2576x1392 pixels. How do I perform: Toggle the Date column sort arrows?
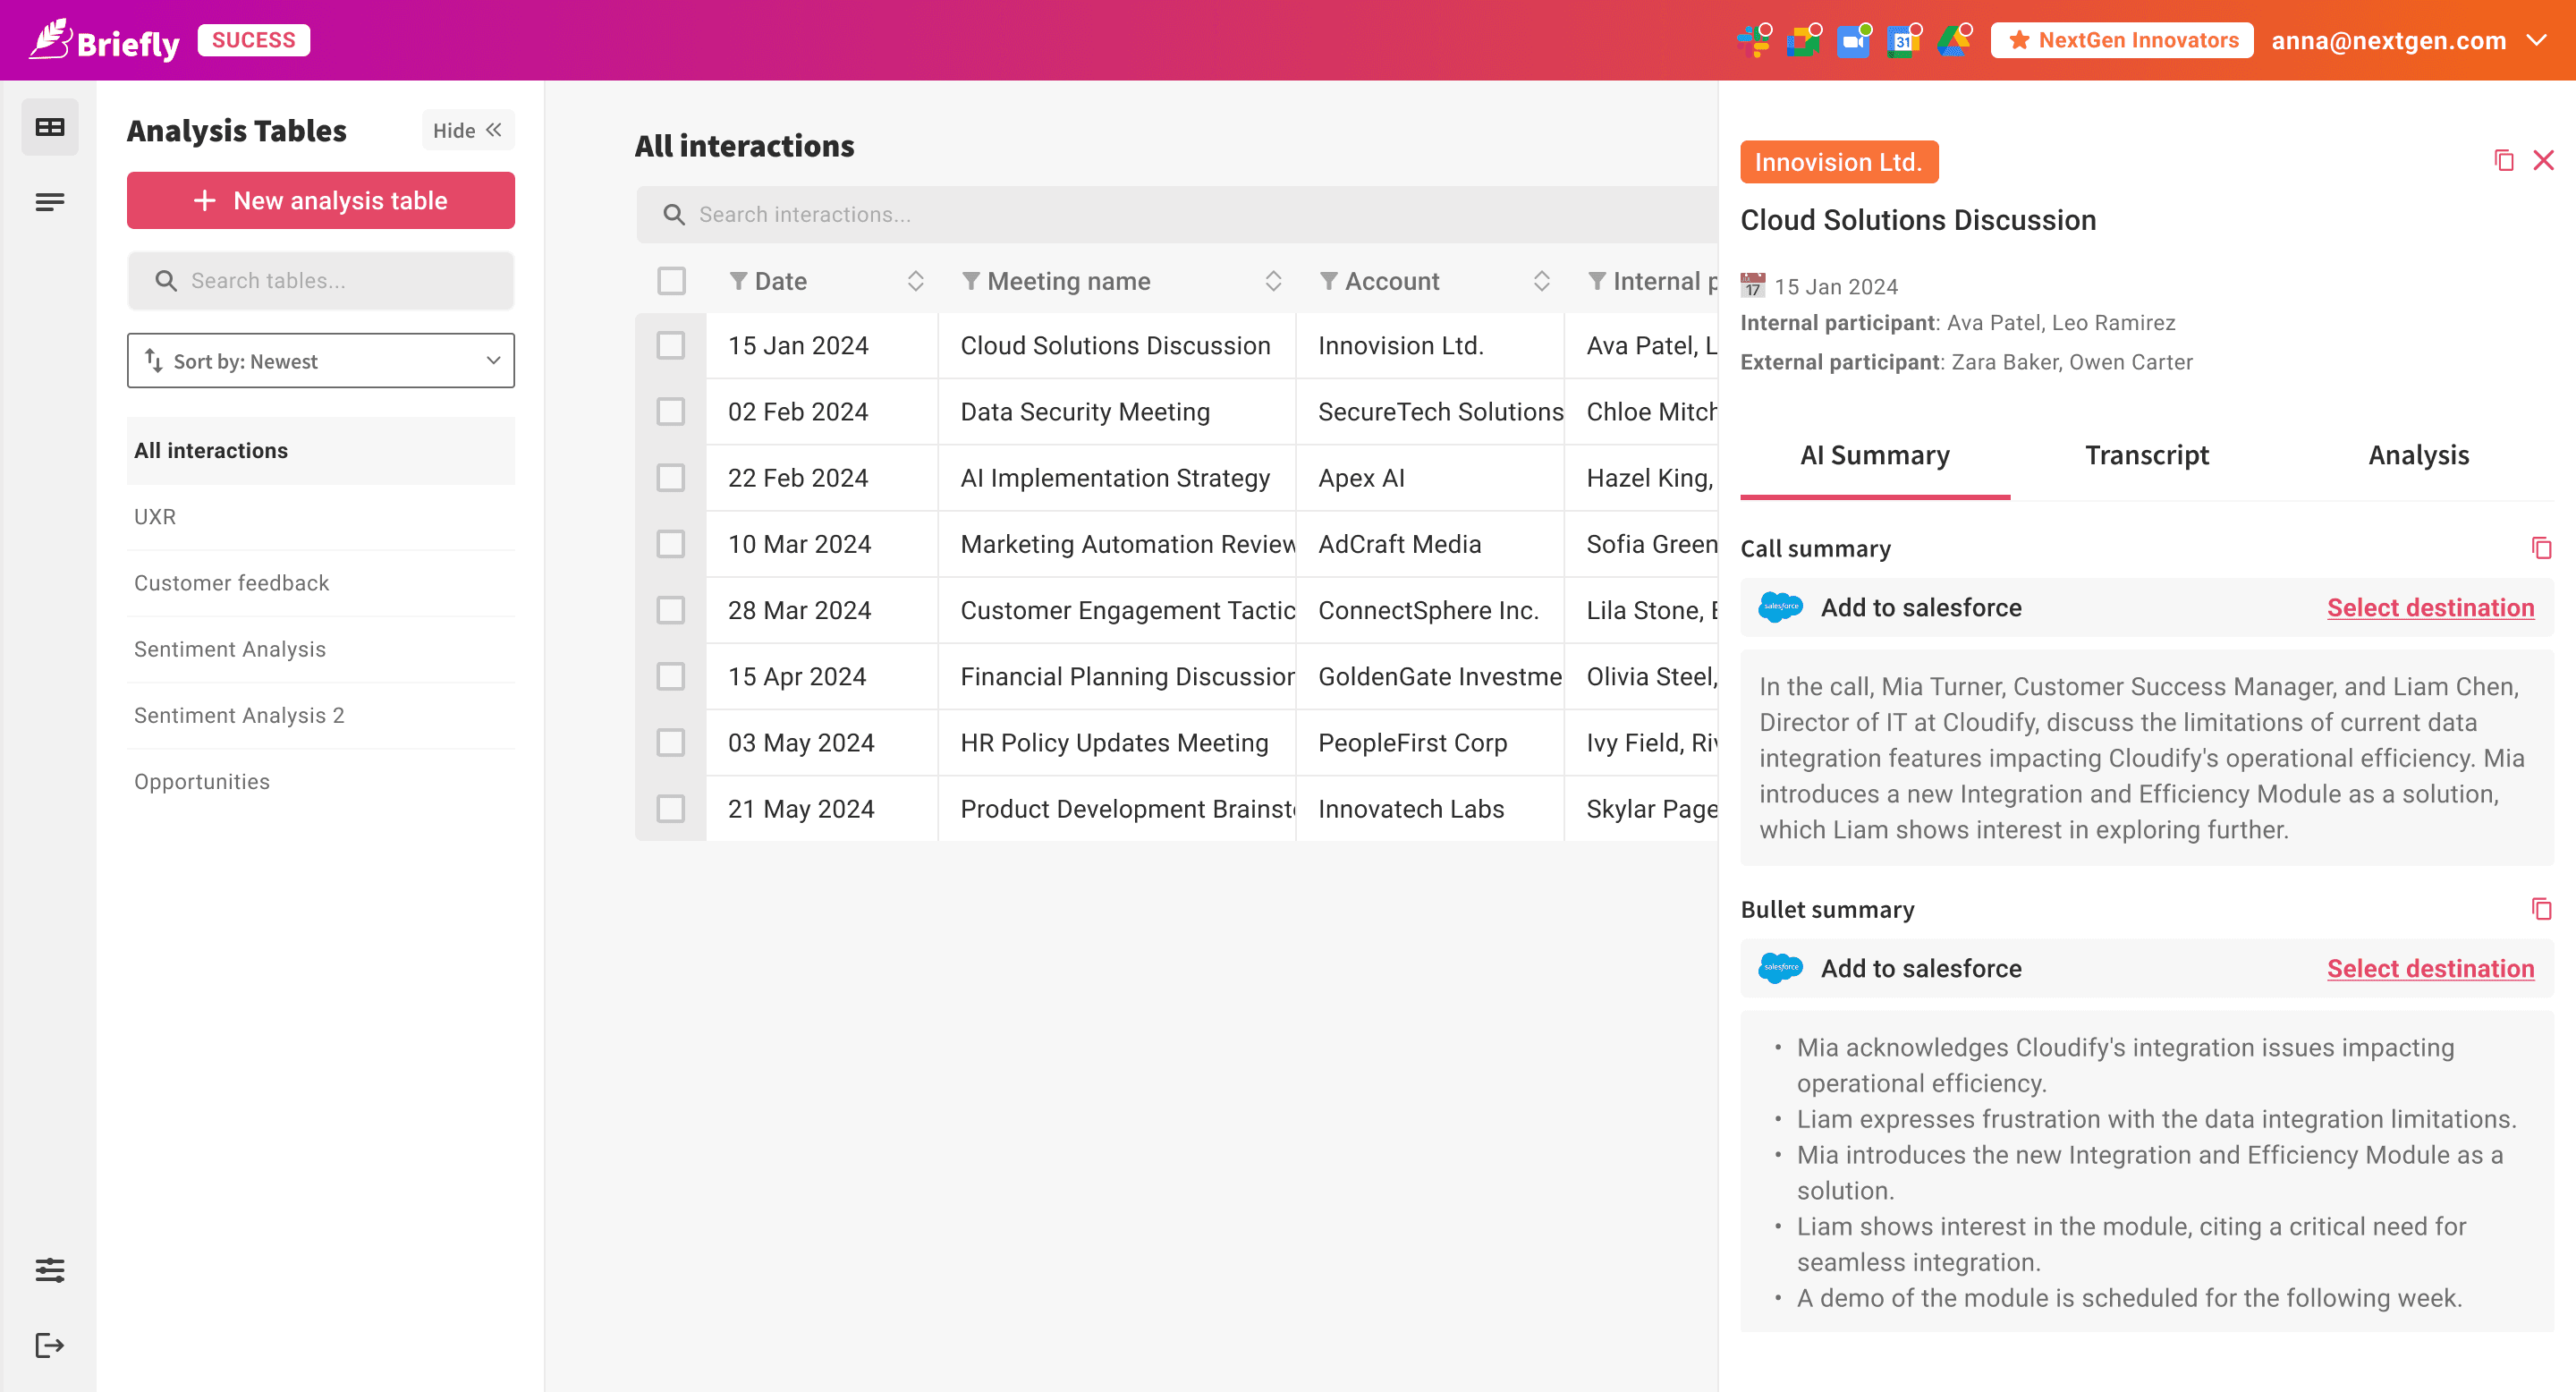915,281
